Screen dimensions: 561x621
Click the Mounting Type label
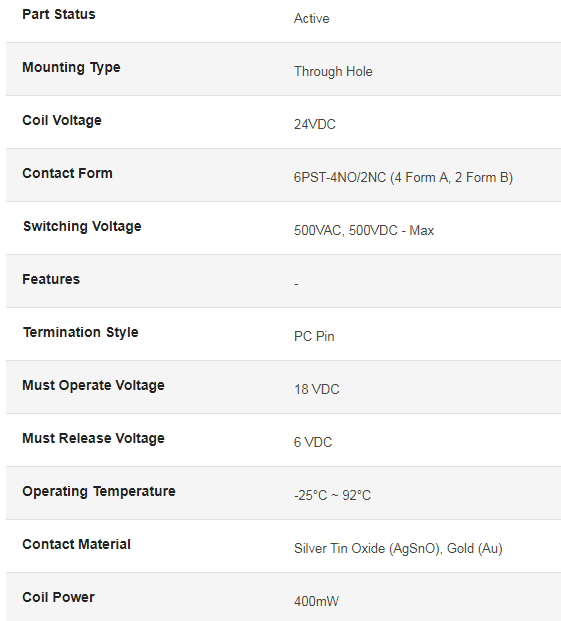pos(71,68)
